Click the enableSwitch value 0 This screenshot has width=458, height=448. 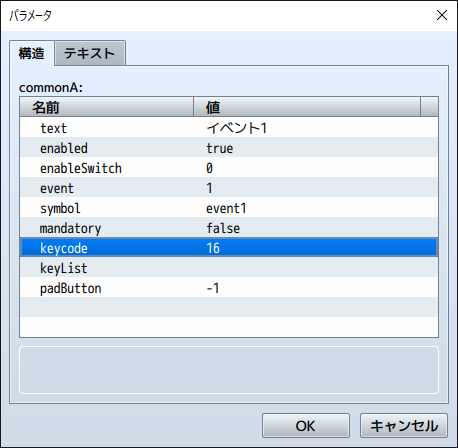coord(209,168)
